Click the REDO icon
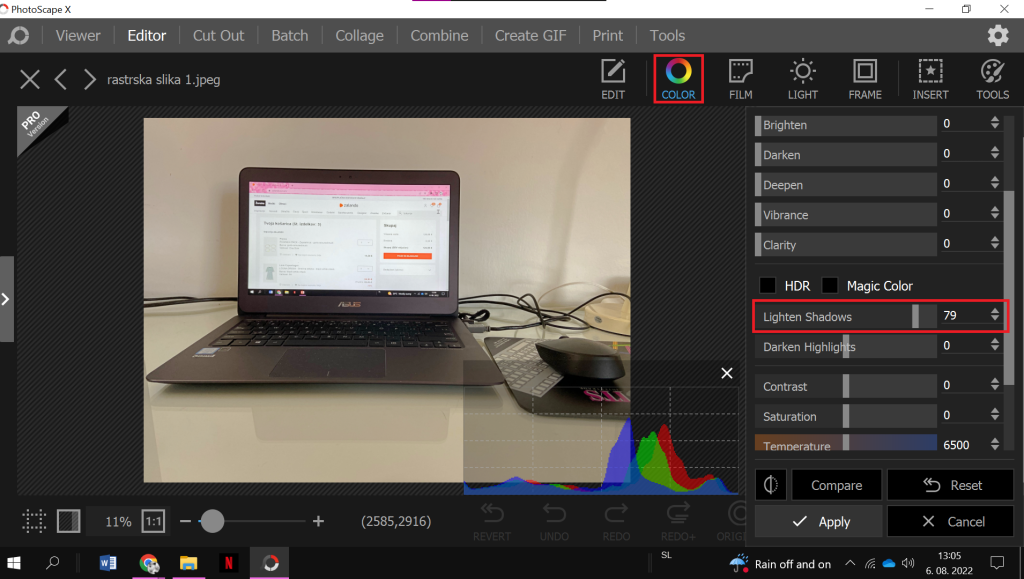Viewport: 1024px width, 579px height. 616,522
